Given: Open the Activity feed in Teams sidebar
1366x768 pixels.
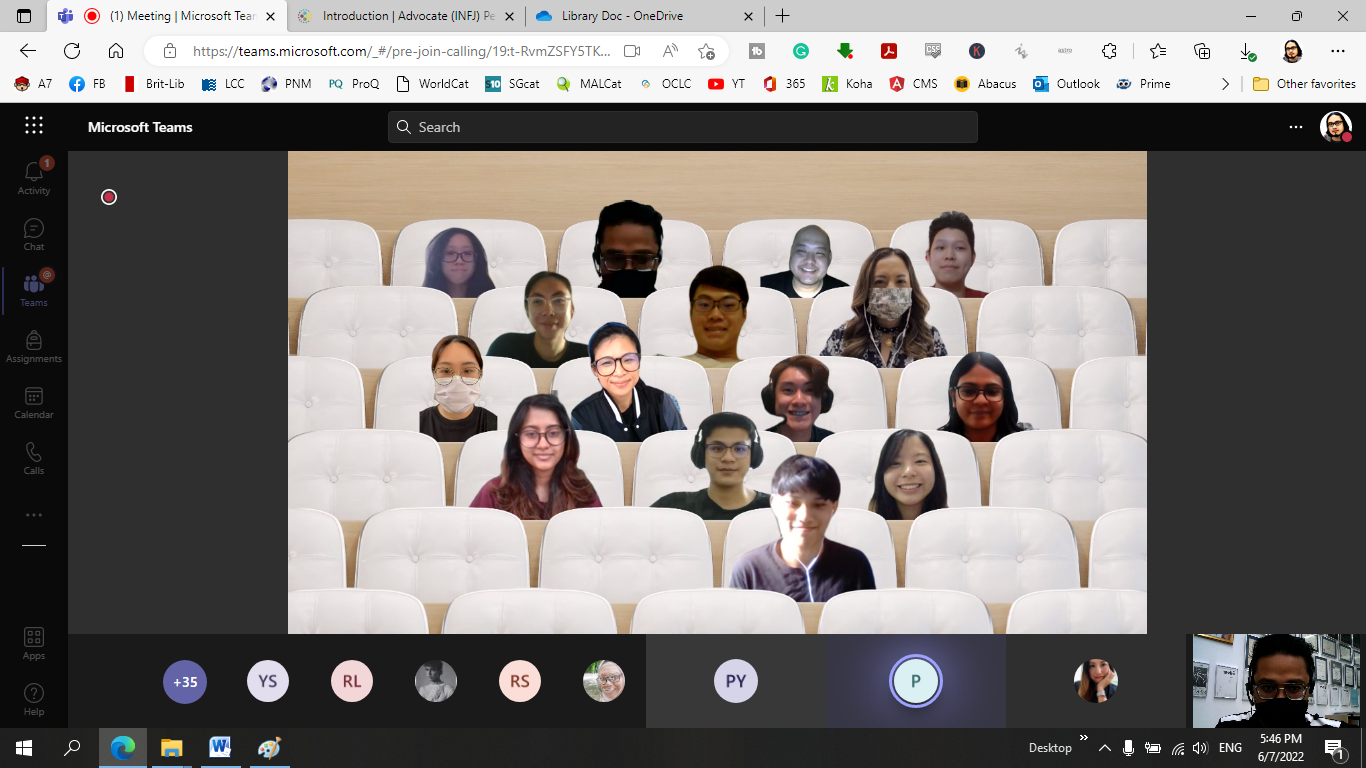Looking at the screenshot, I should click(34, 177).
